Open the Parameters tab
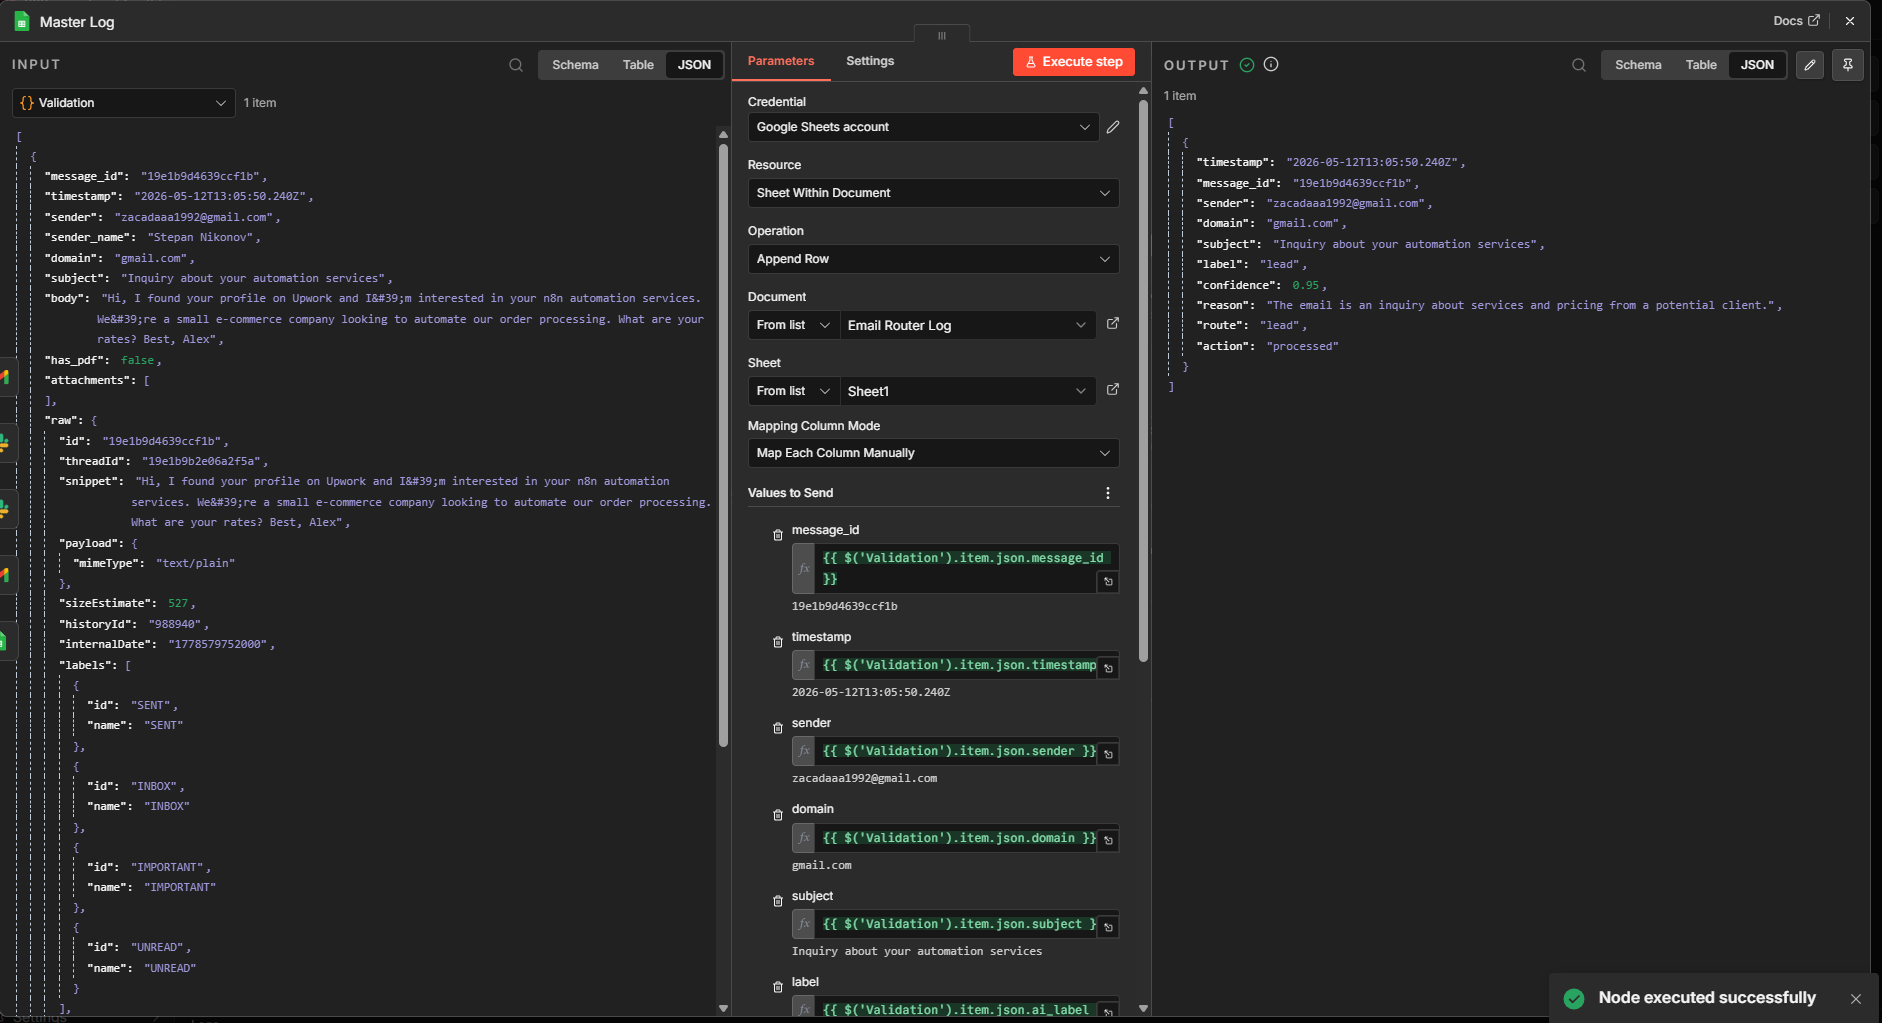The image size is (1882, 1023). tap(781, 61)
